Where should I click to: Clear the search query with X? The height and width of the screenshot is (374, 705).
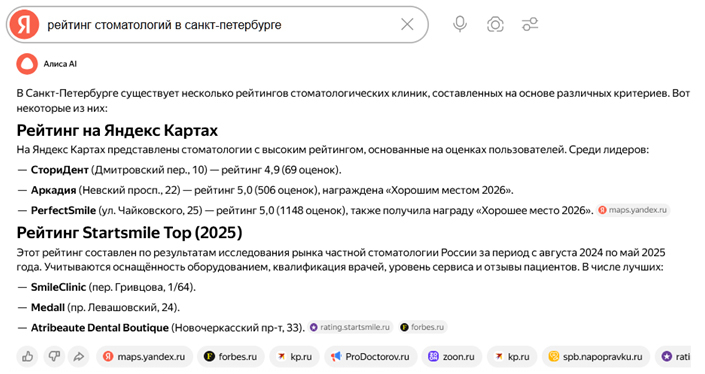tap(407, 24)
